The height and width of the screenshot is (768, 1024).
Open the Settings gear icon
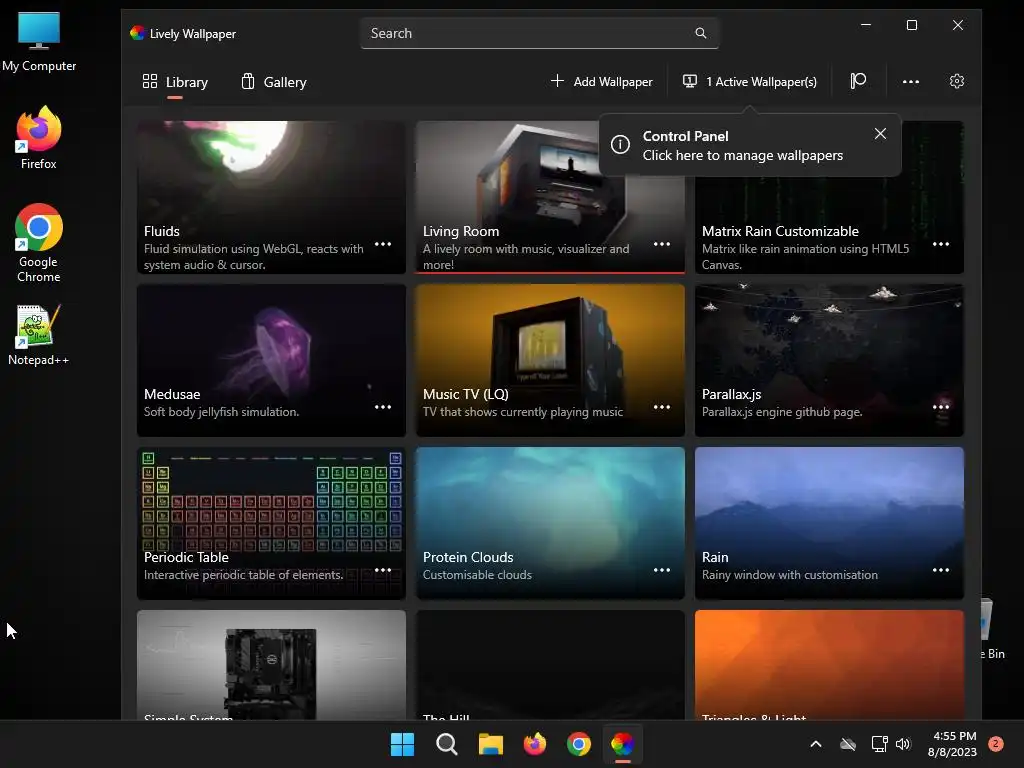pyautogui.click(x=957, y=81)
